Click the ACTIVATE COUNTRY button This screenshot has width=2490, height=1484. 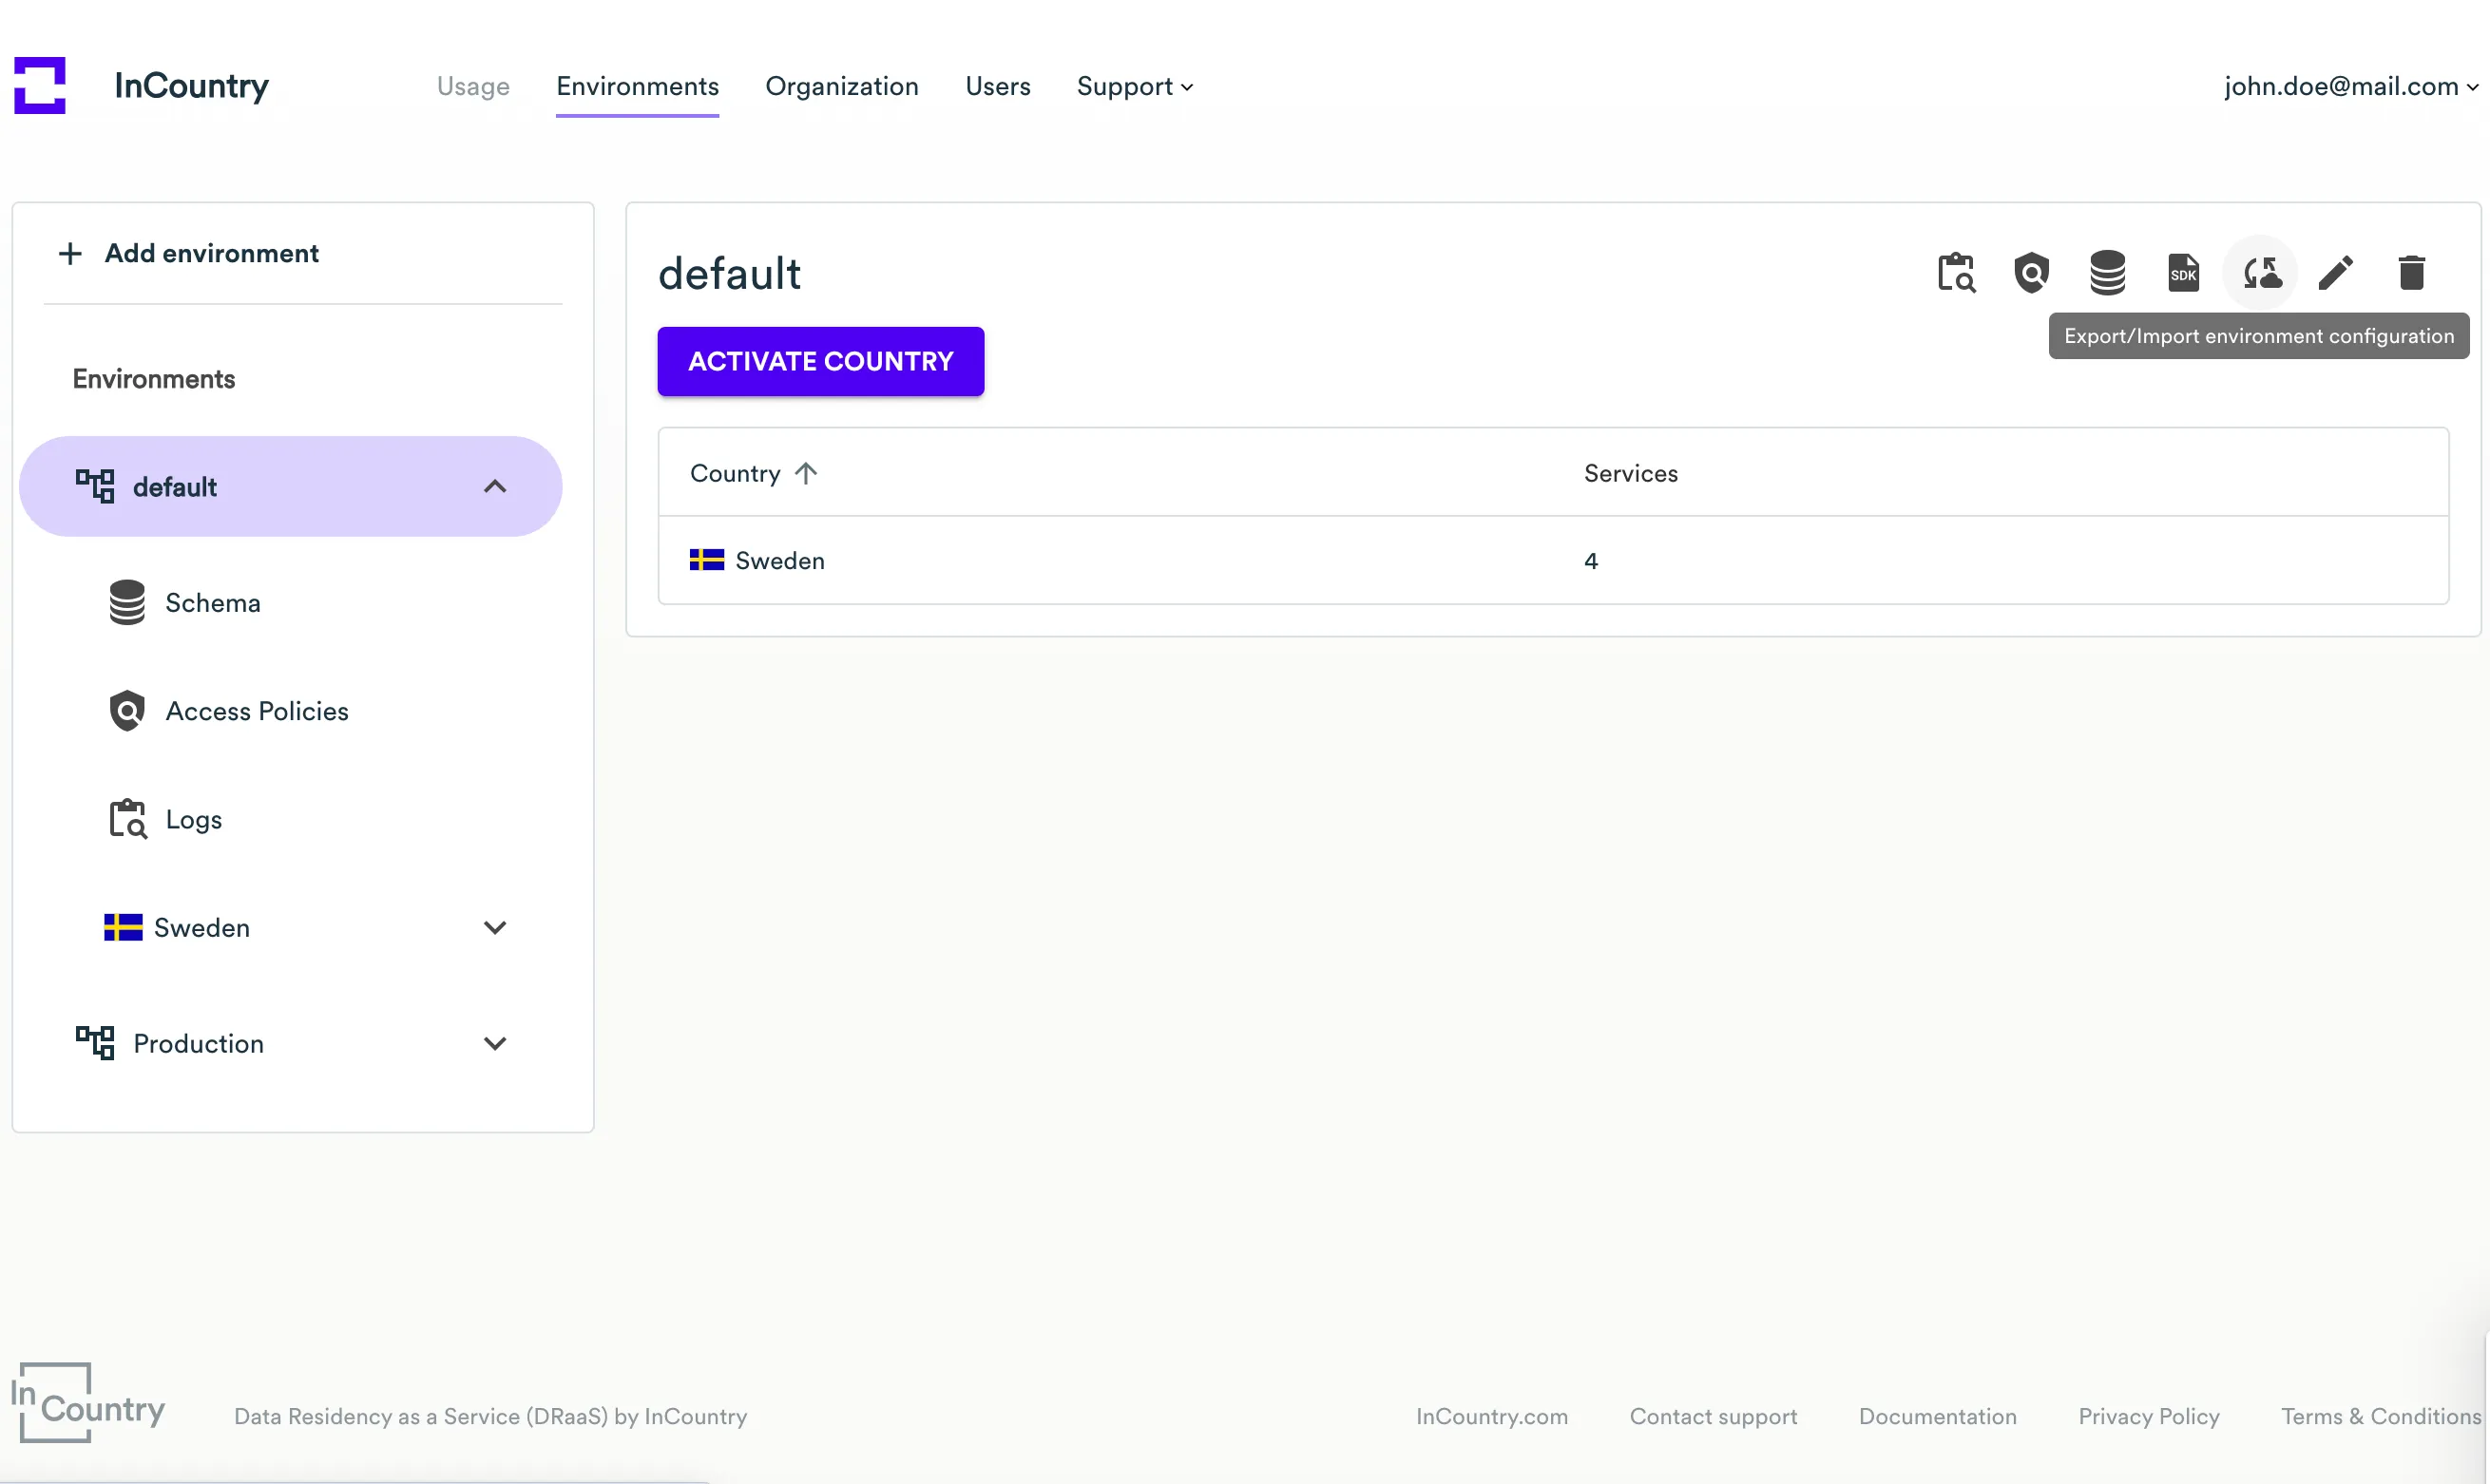[820, 361]
